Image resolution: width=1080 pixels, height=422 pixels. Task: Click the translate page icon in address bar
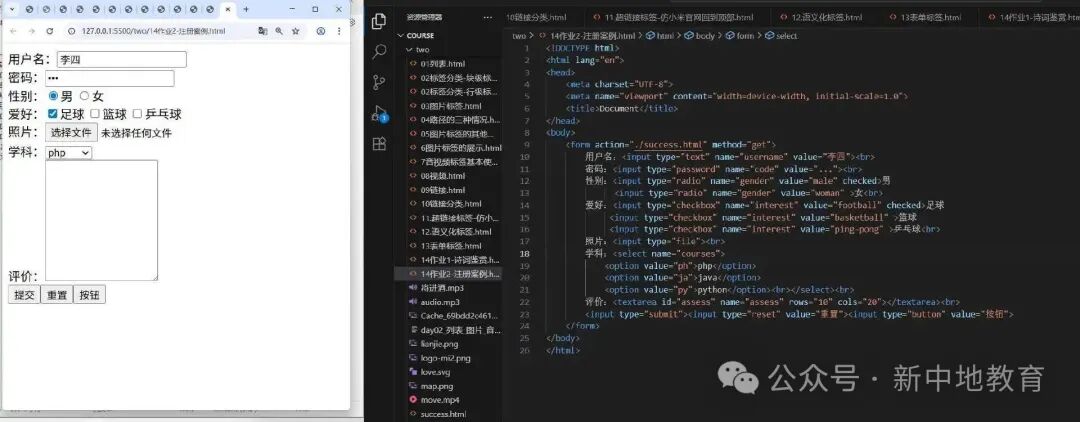[262, 31]
